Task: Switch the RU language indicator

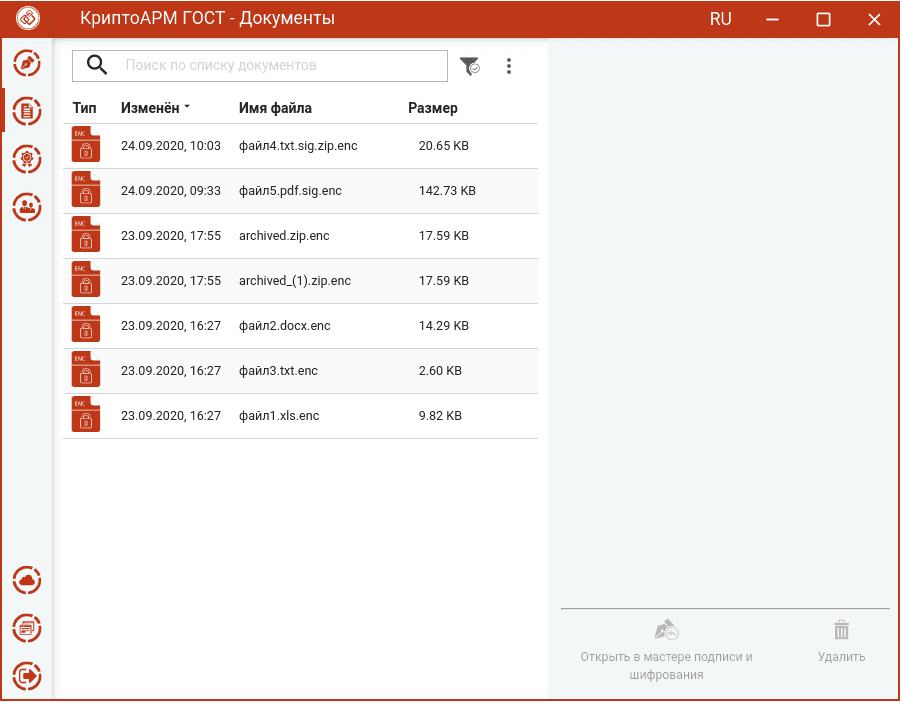Action: (720, 19)
